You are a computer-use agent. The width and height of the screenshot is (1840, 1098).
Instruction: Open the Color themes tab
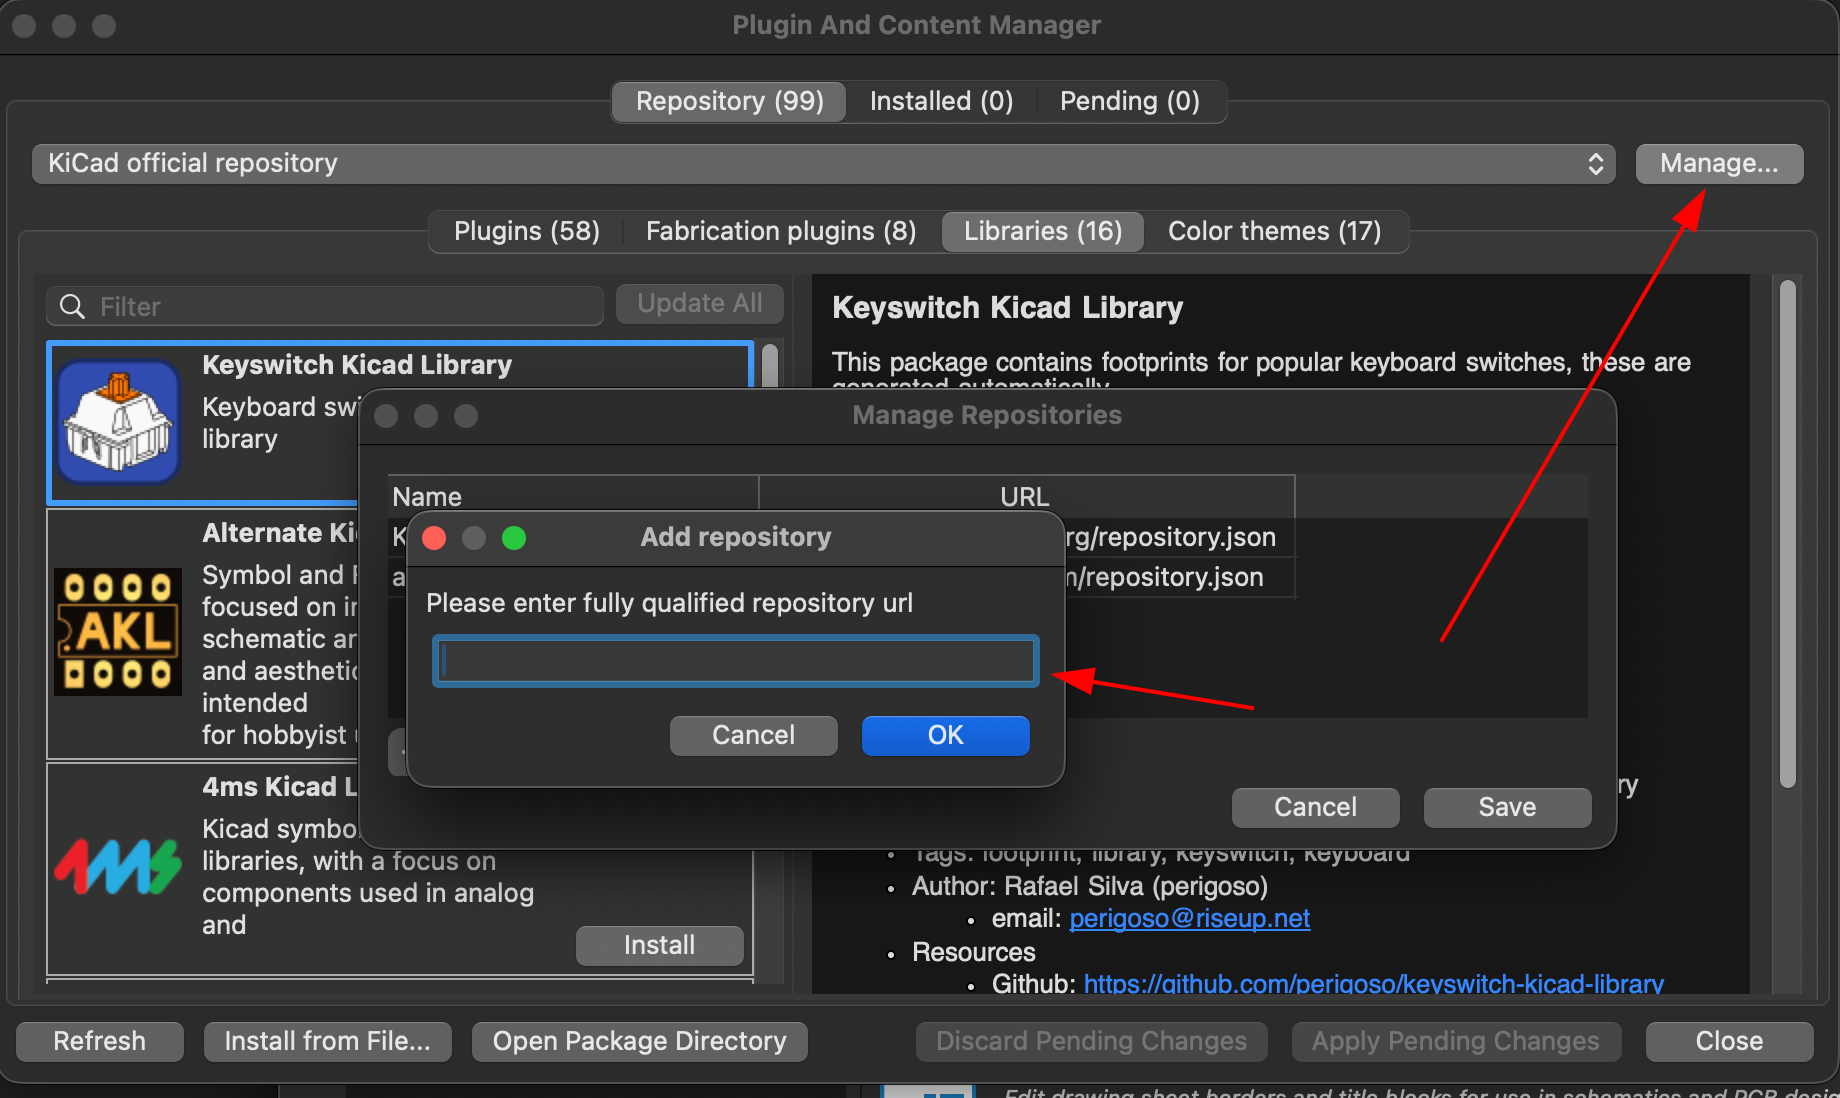[1277, 231]
